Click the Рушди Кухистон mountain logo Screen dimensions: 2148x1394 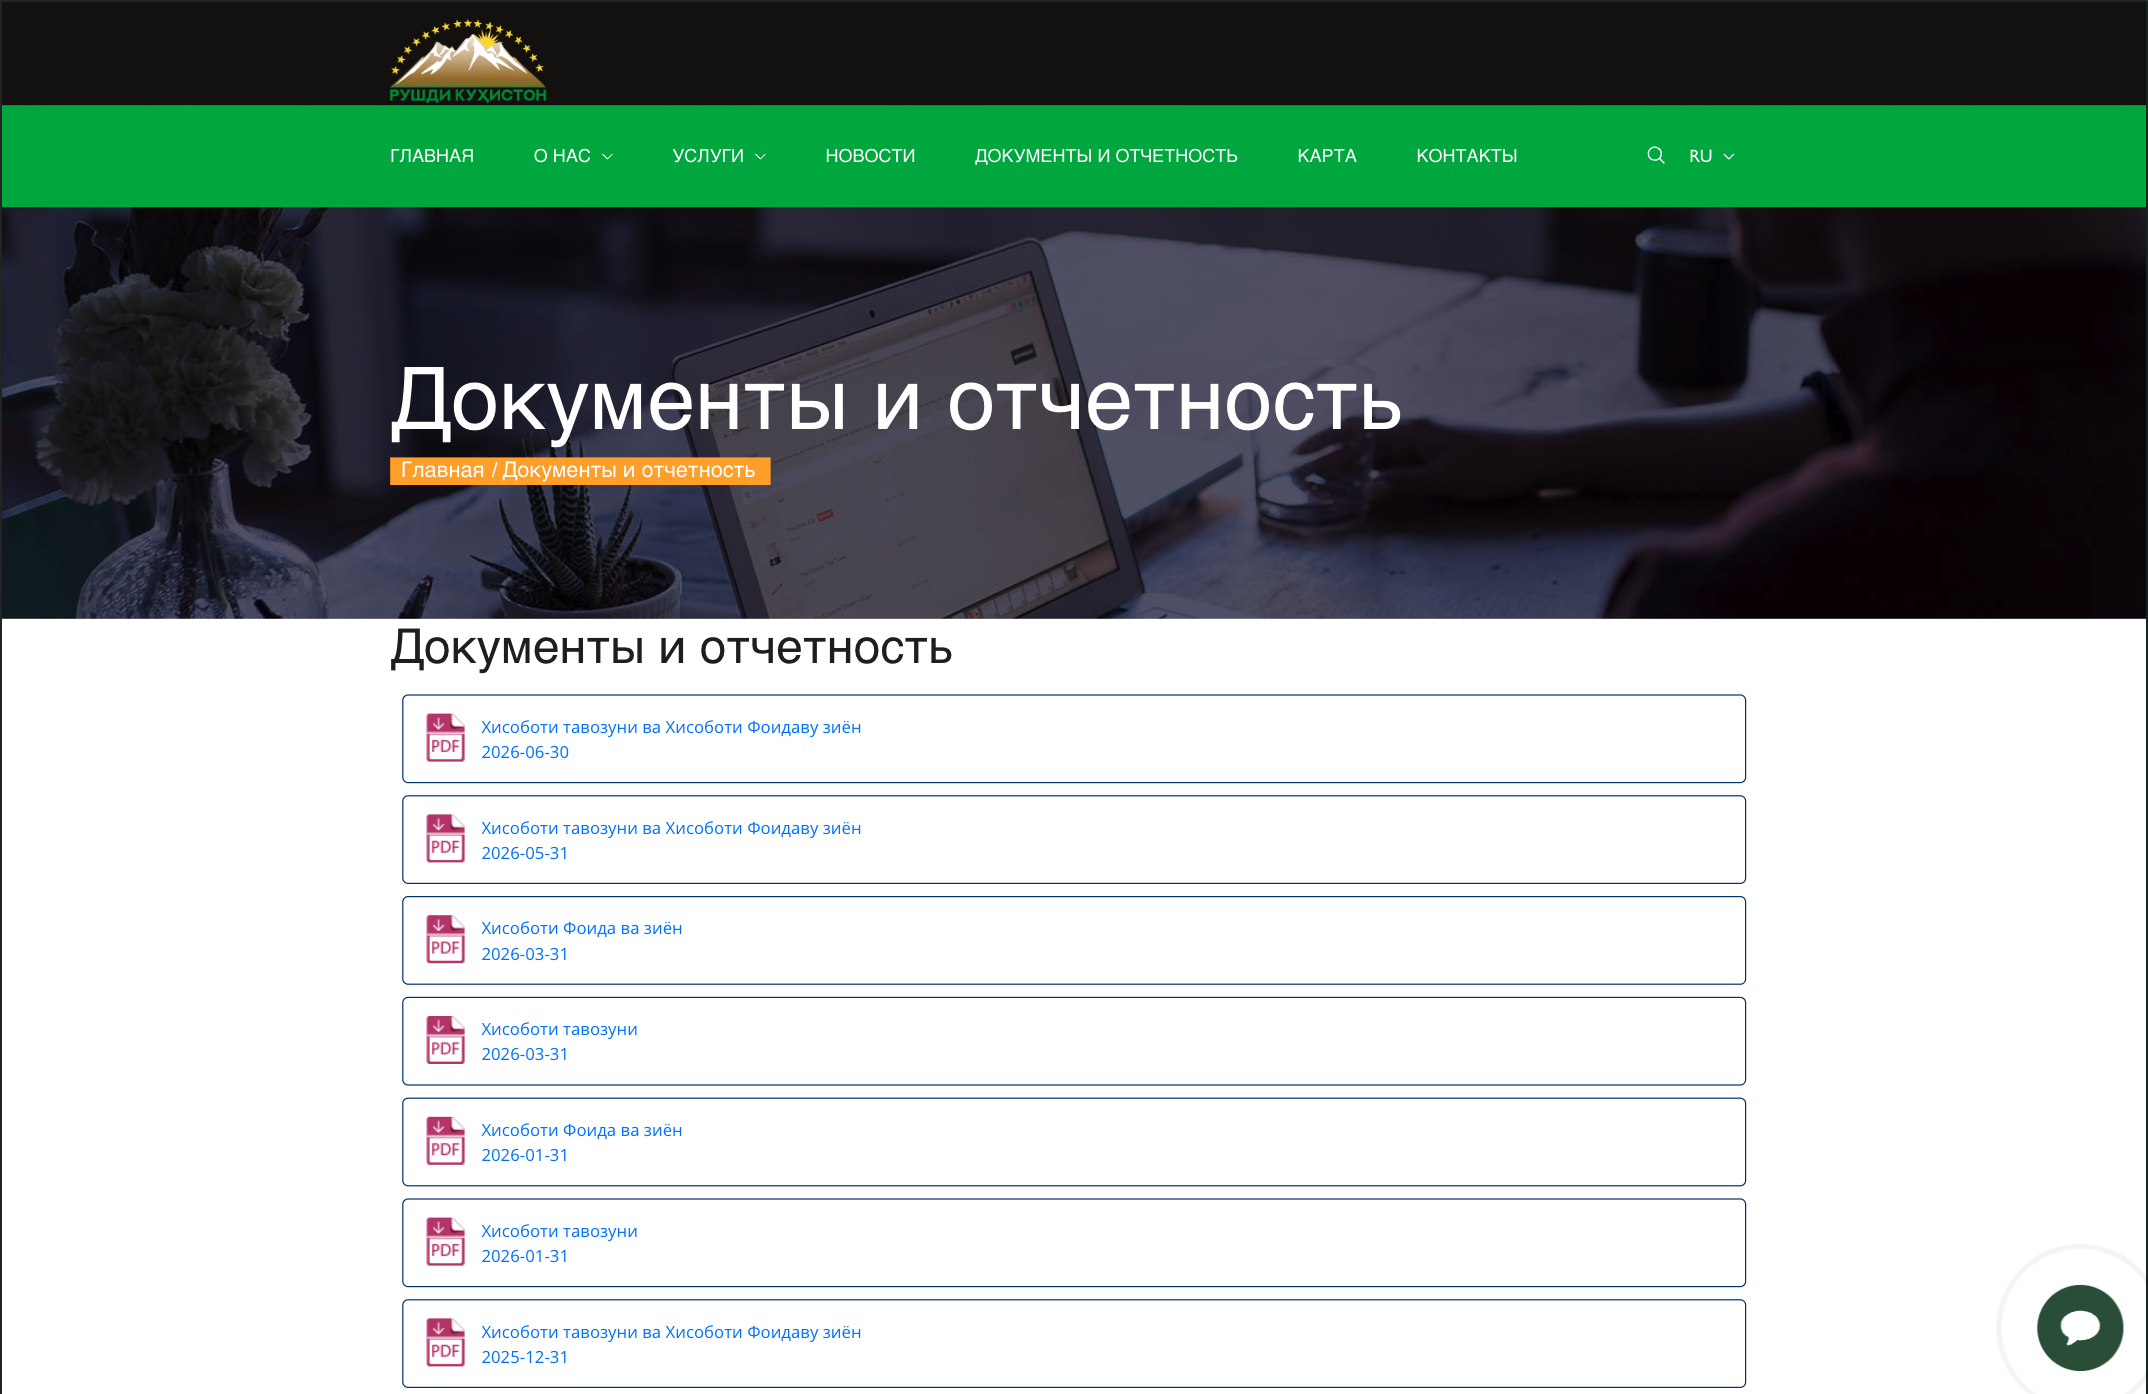(x=468, y=60)
